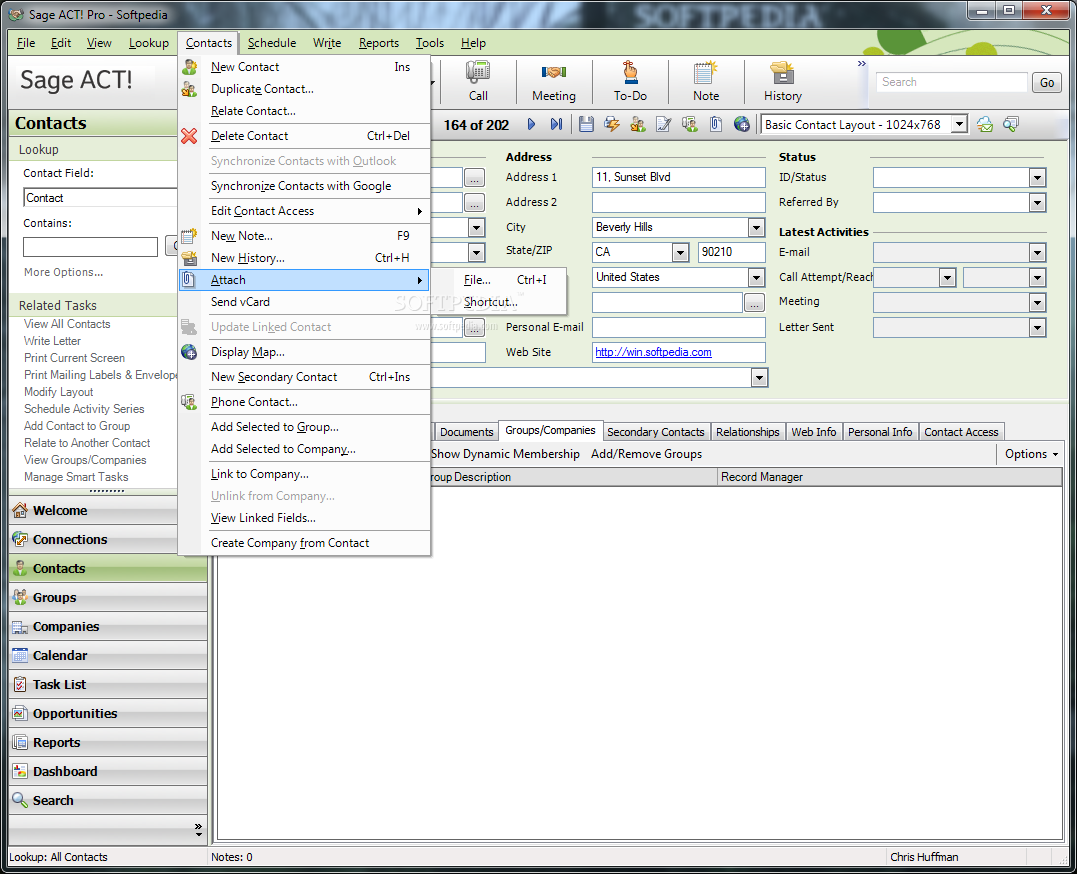
Task: Click the quick print lightning icon
Action: click(611, 124)
